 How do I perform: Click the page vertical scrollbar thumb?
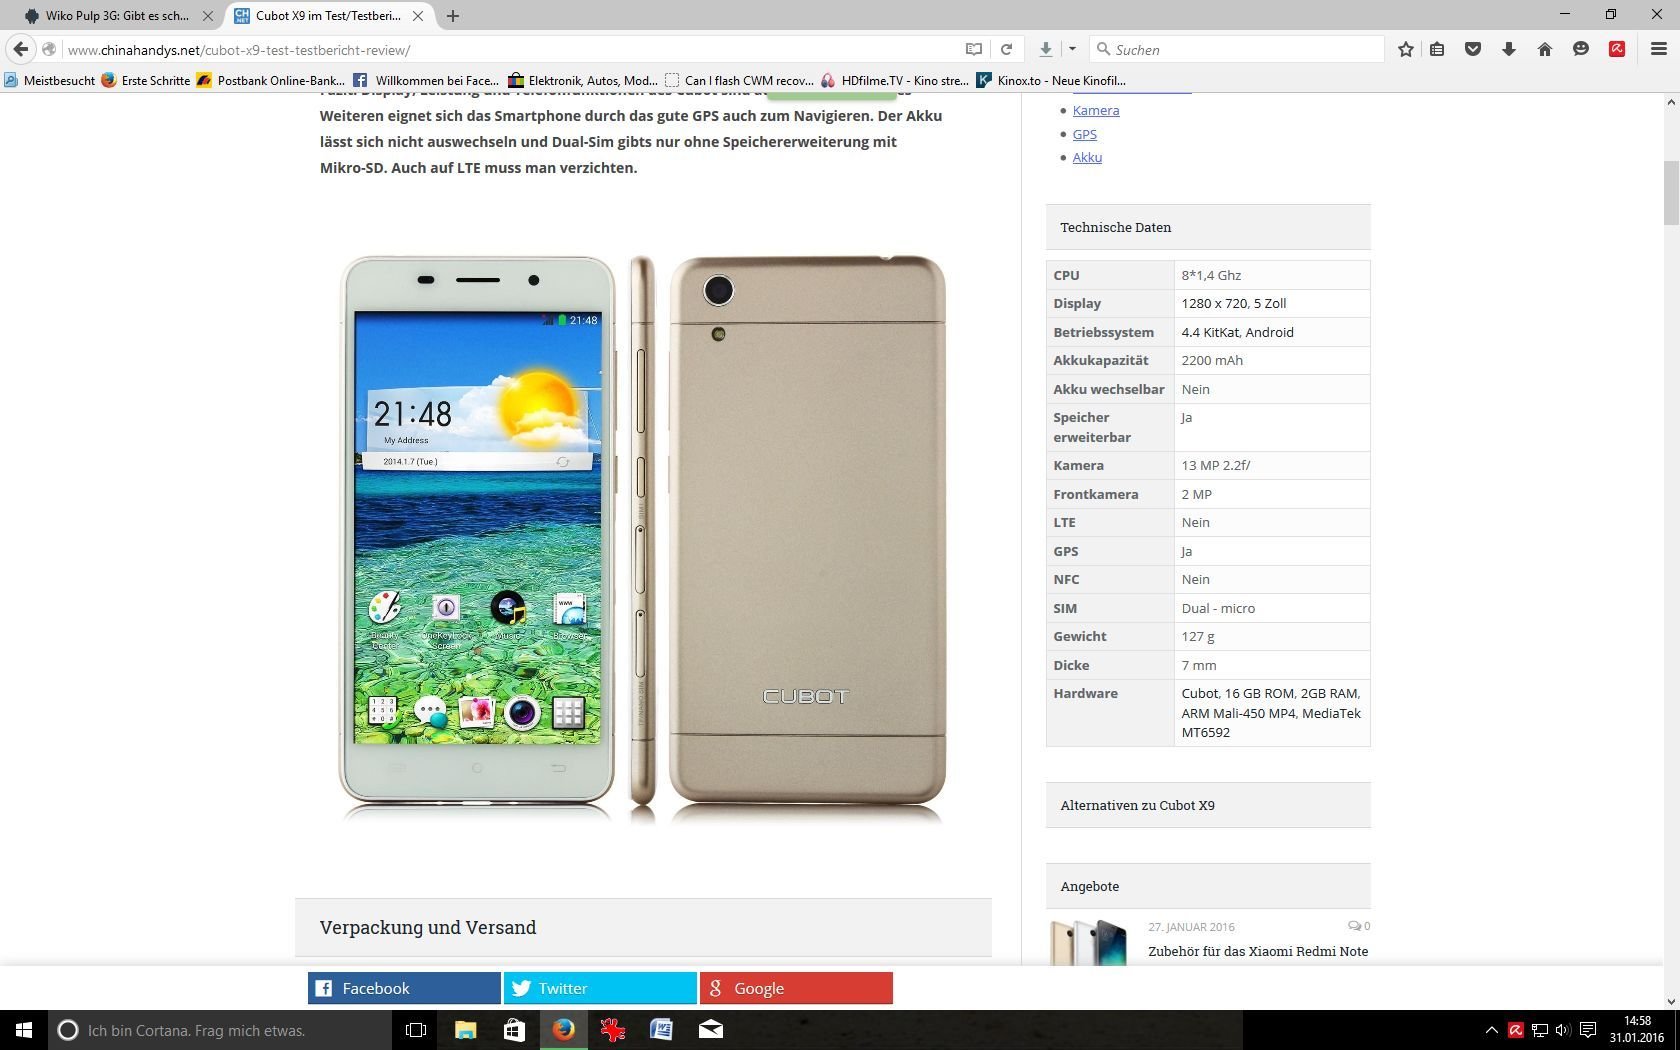(1670, 193)
